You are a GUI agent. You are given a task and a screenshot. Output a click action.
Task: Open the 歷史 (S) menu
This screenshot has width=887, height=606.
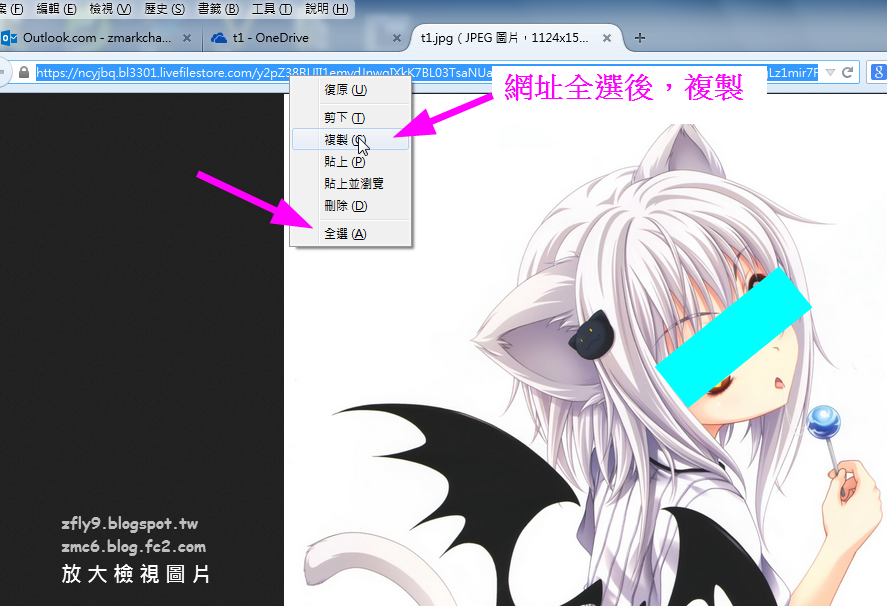click(x=165, y=8)
